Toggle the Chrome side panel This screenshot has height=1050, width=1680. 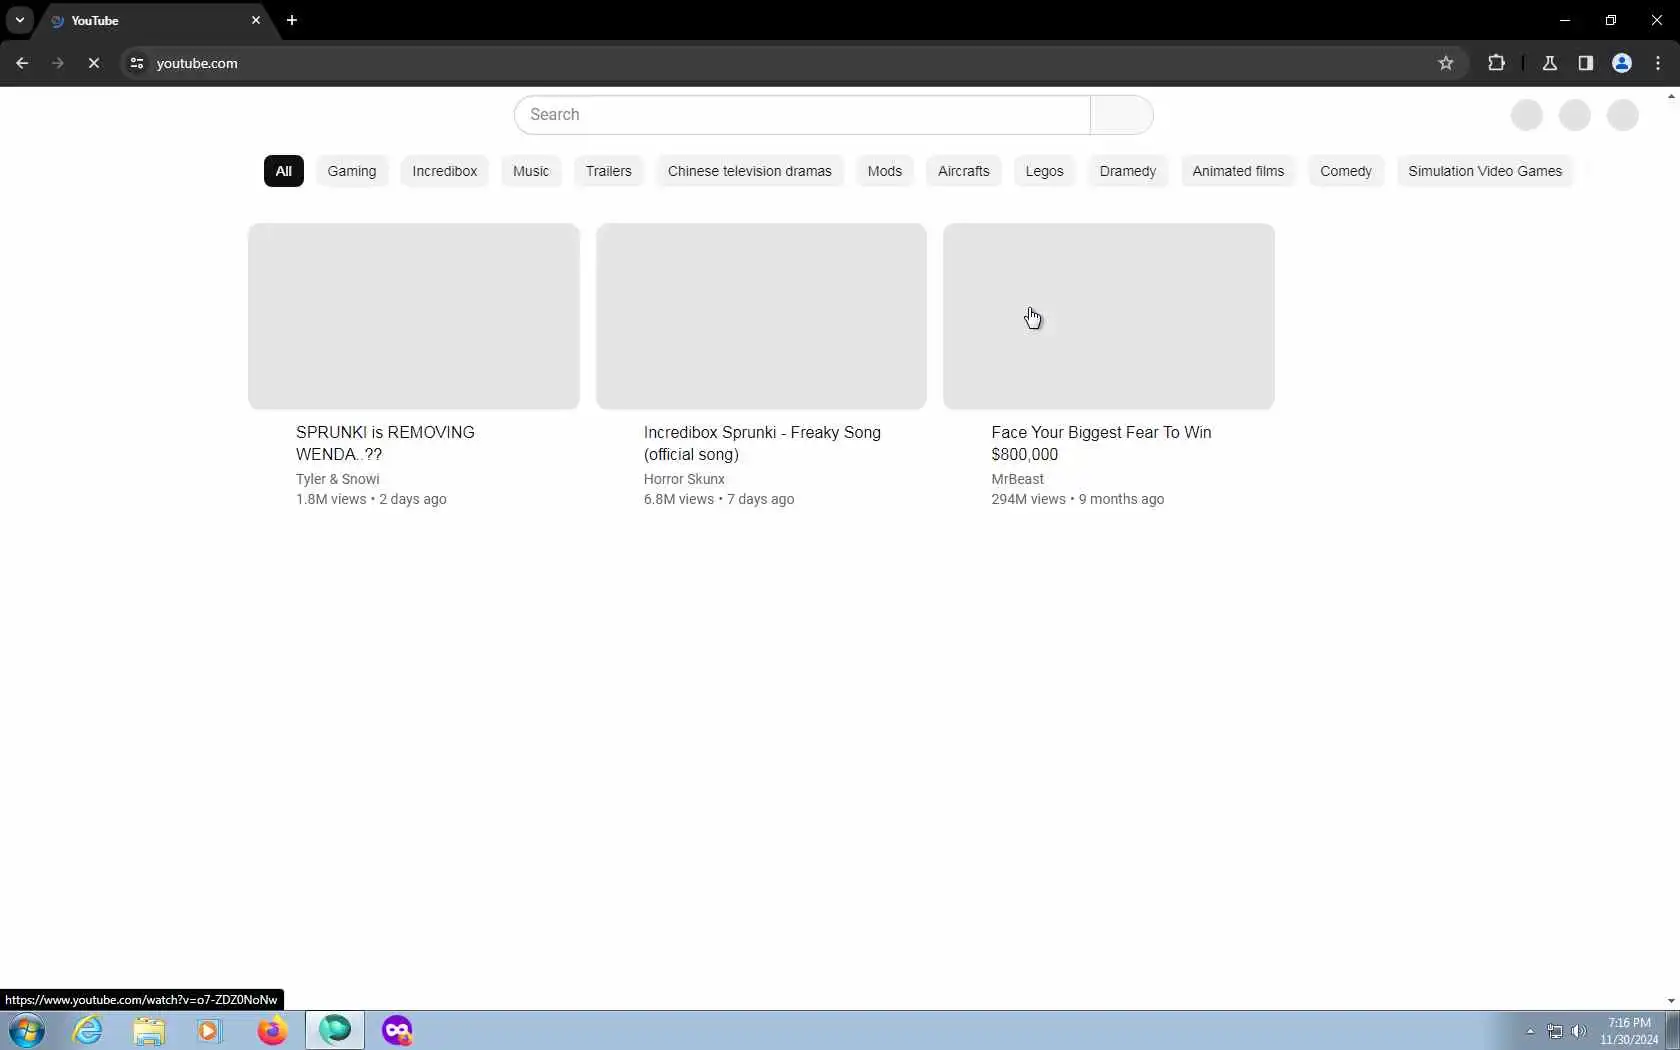(x=1585, y=63)
